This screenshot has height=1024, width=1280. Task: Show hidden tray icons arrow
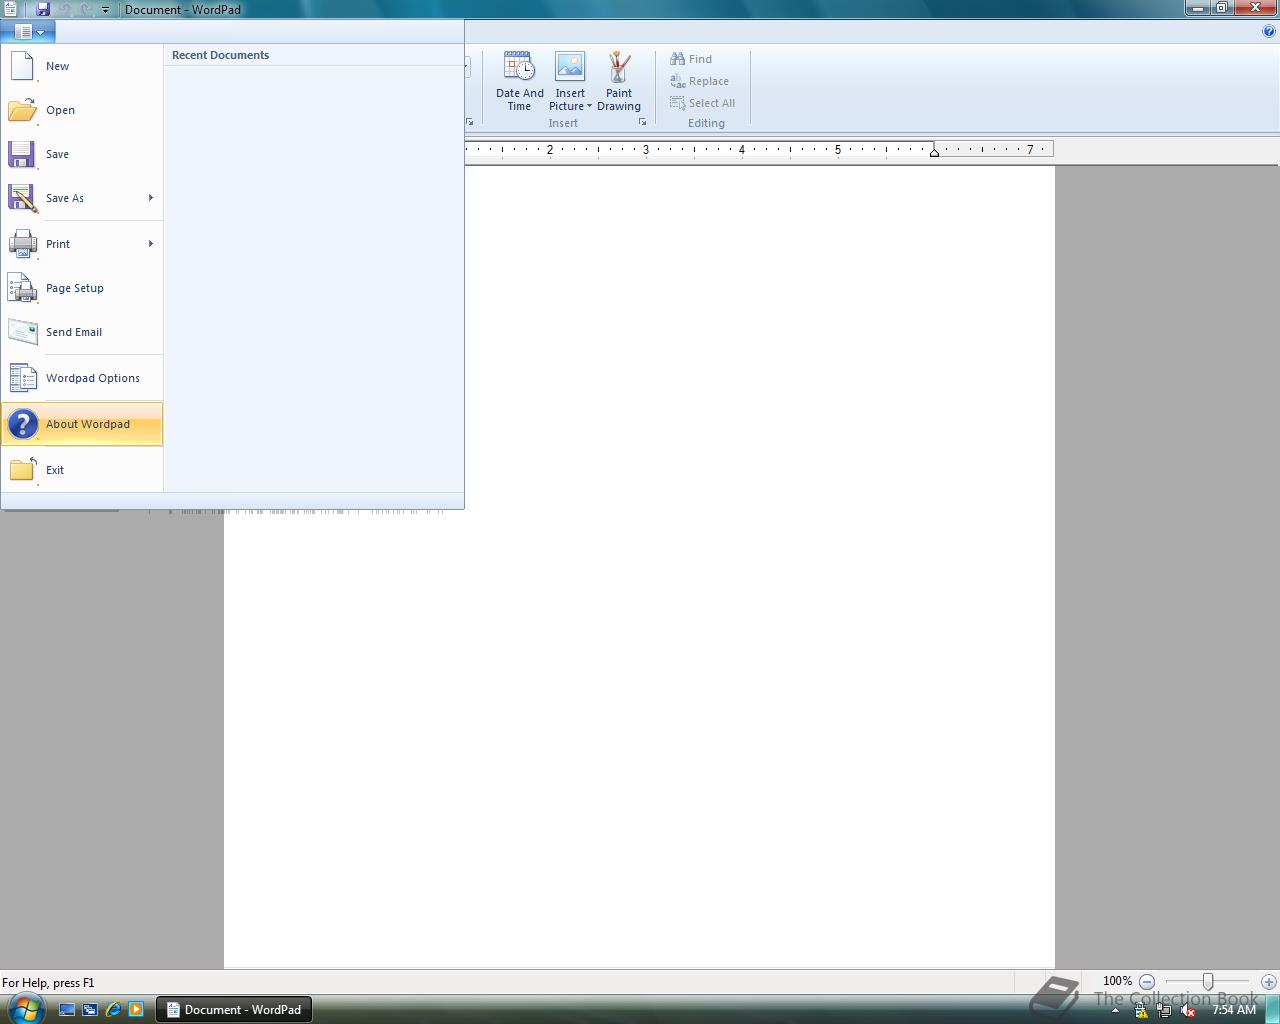1115,1010
